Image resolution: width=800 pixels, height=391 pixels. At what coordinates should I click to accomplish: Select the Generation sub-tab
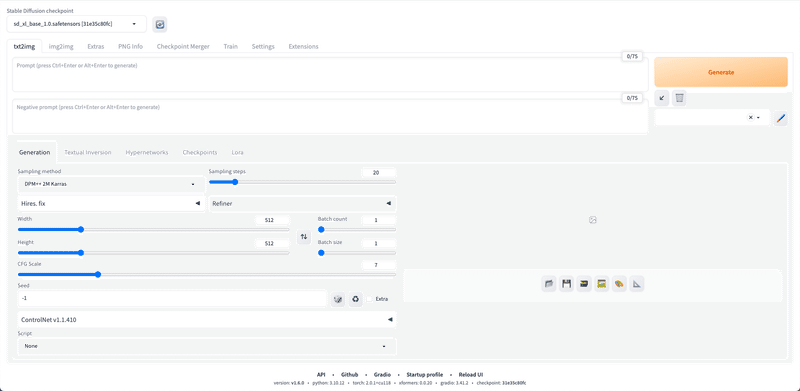(x=35, y=153)
